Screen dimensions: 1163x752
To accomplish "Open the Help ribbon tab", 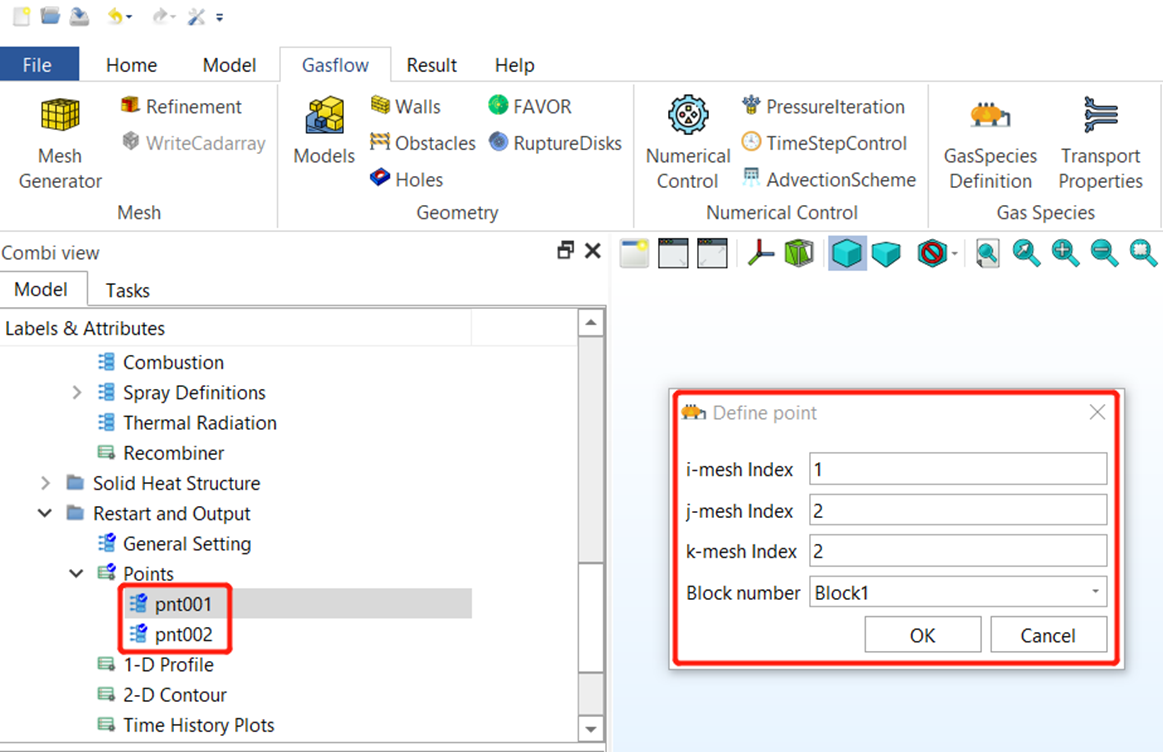I will 515,65.
